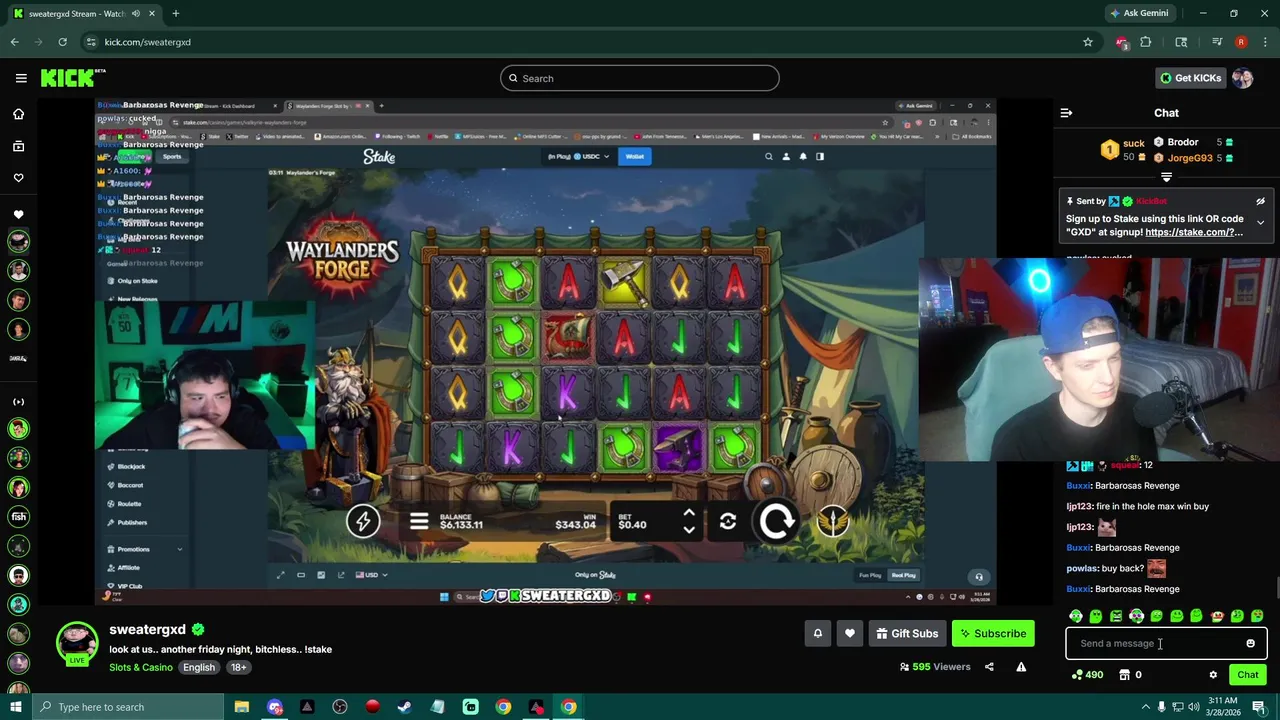Screen dimensions: 1280x720
Task: Open sweatergxd LIVE avatar below video
Action: click(77, 645)
